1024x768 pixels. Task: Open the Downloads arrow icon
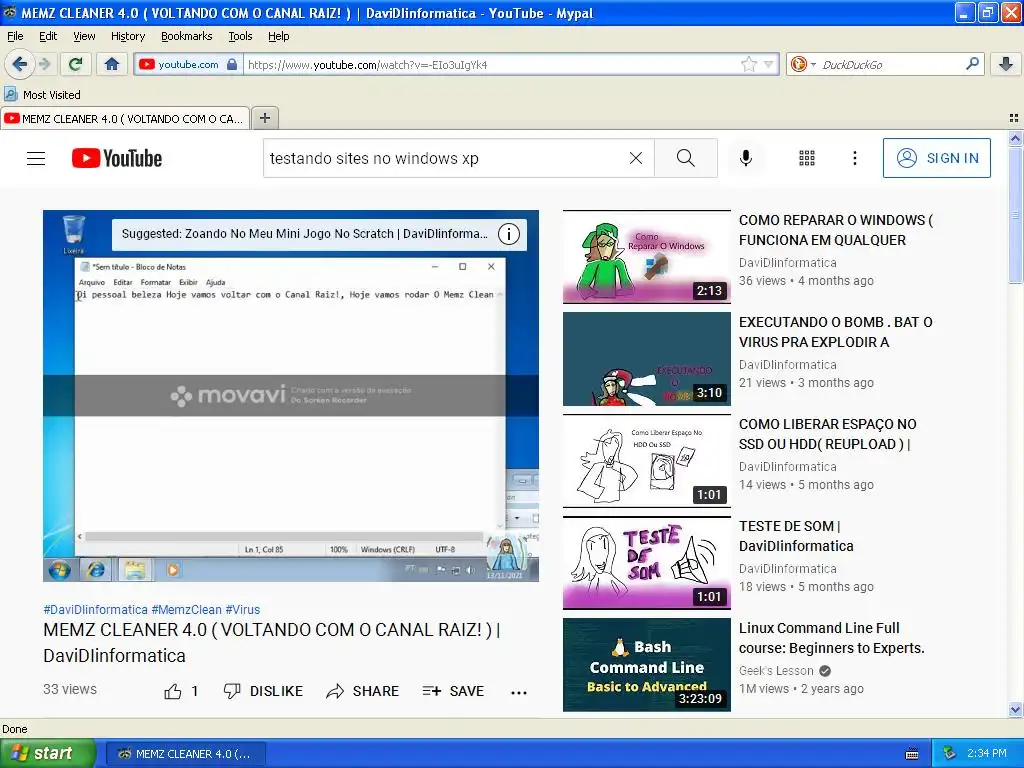pyautogui.click(x=1006, y=64)
